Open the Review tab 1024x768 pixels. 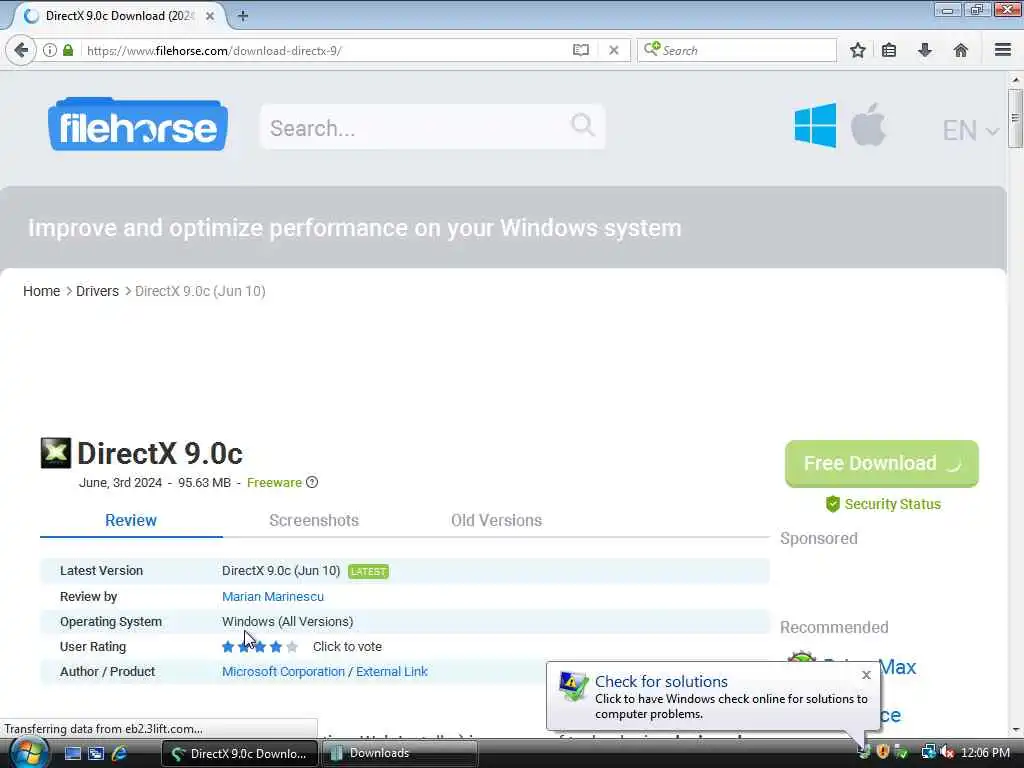pyautogui.click(x=131, y=520)
